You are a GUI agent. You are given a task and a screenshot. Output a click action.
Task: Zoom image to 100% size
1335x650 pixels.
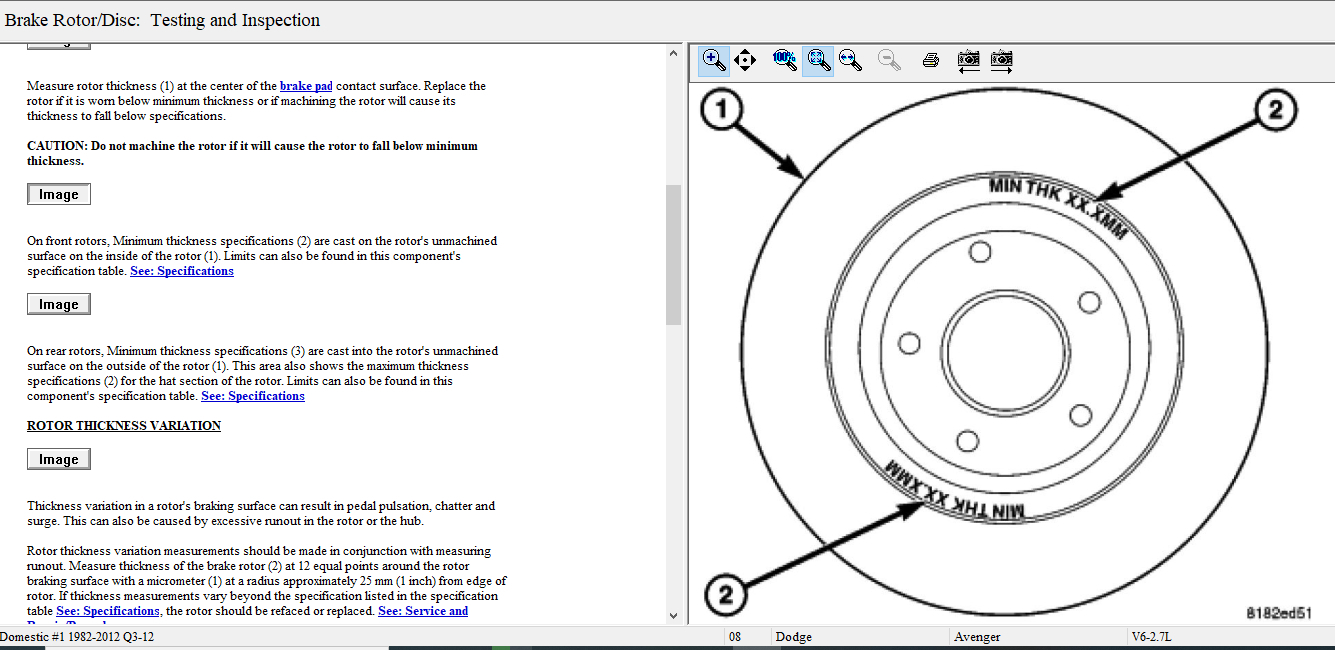tap(785, 60)
